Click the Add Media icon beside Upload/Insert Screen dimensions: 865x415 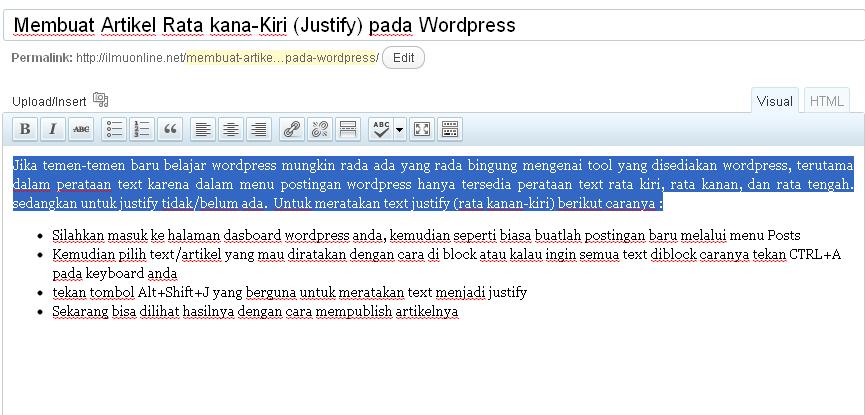coord(100,100)
